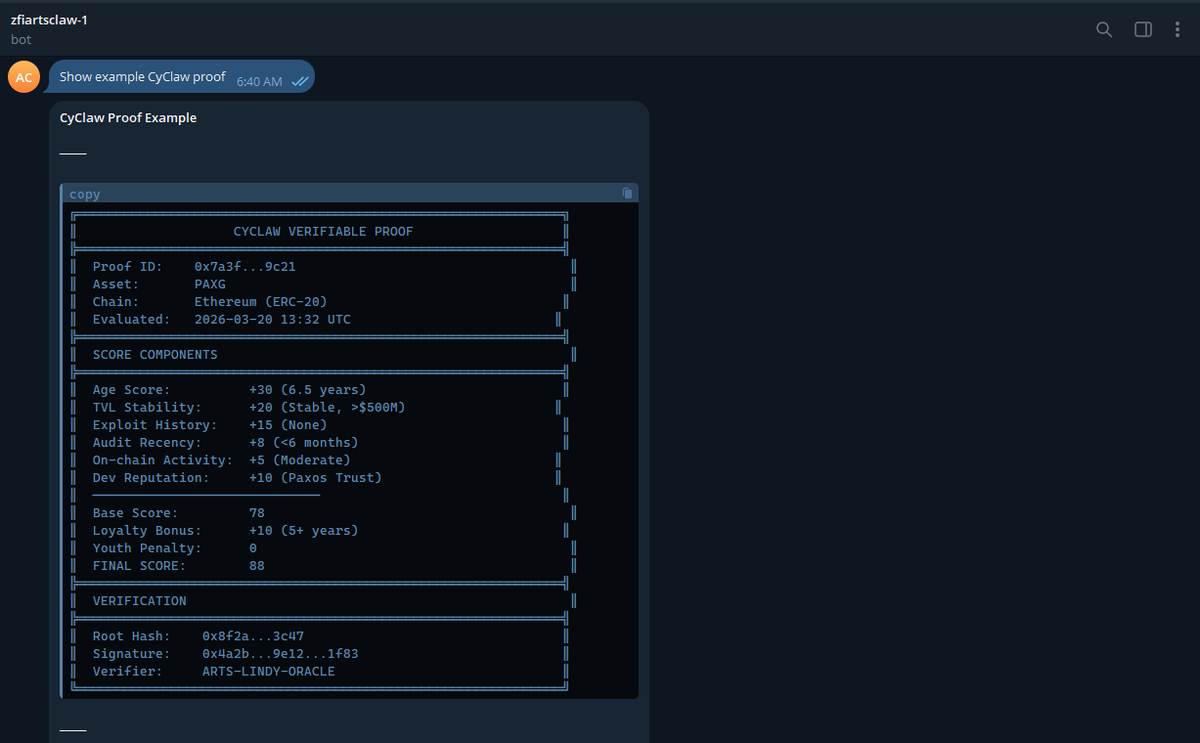Viewport: 1200px width, 743px height.
Task: Select the 'Show example CyClaw proof' message
Action: click(142, 77)
